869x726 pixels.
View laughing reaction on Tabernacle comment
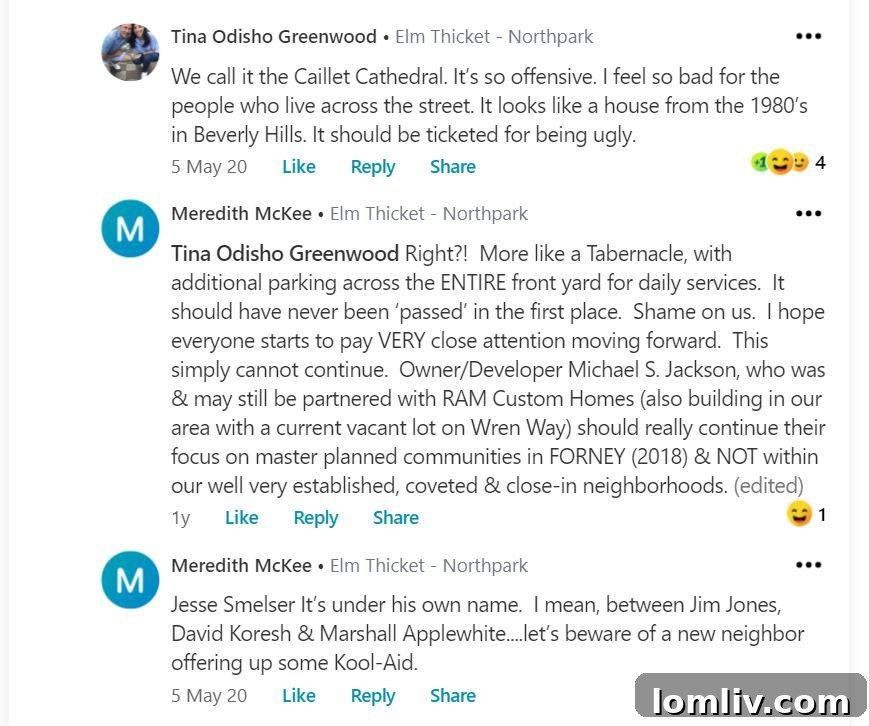[x=806, y=515]
